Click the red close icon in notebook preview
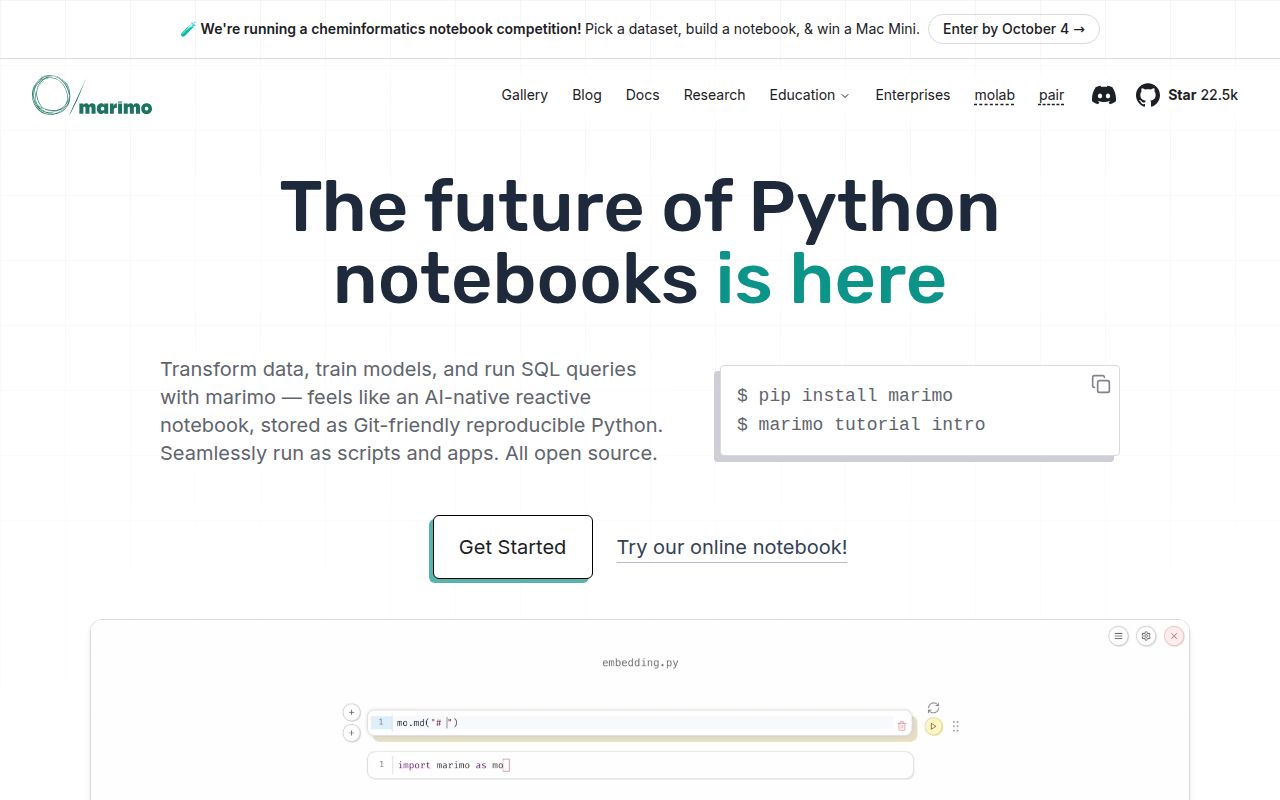 1175,636
